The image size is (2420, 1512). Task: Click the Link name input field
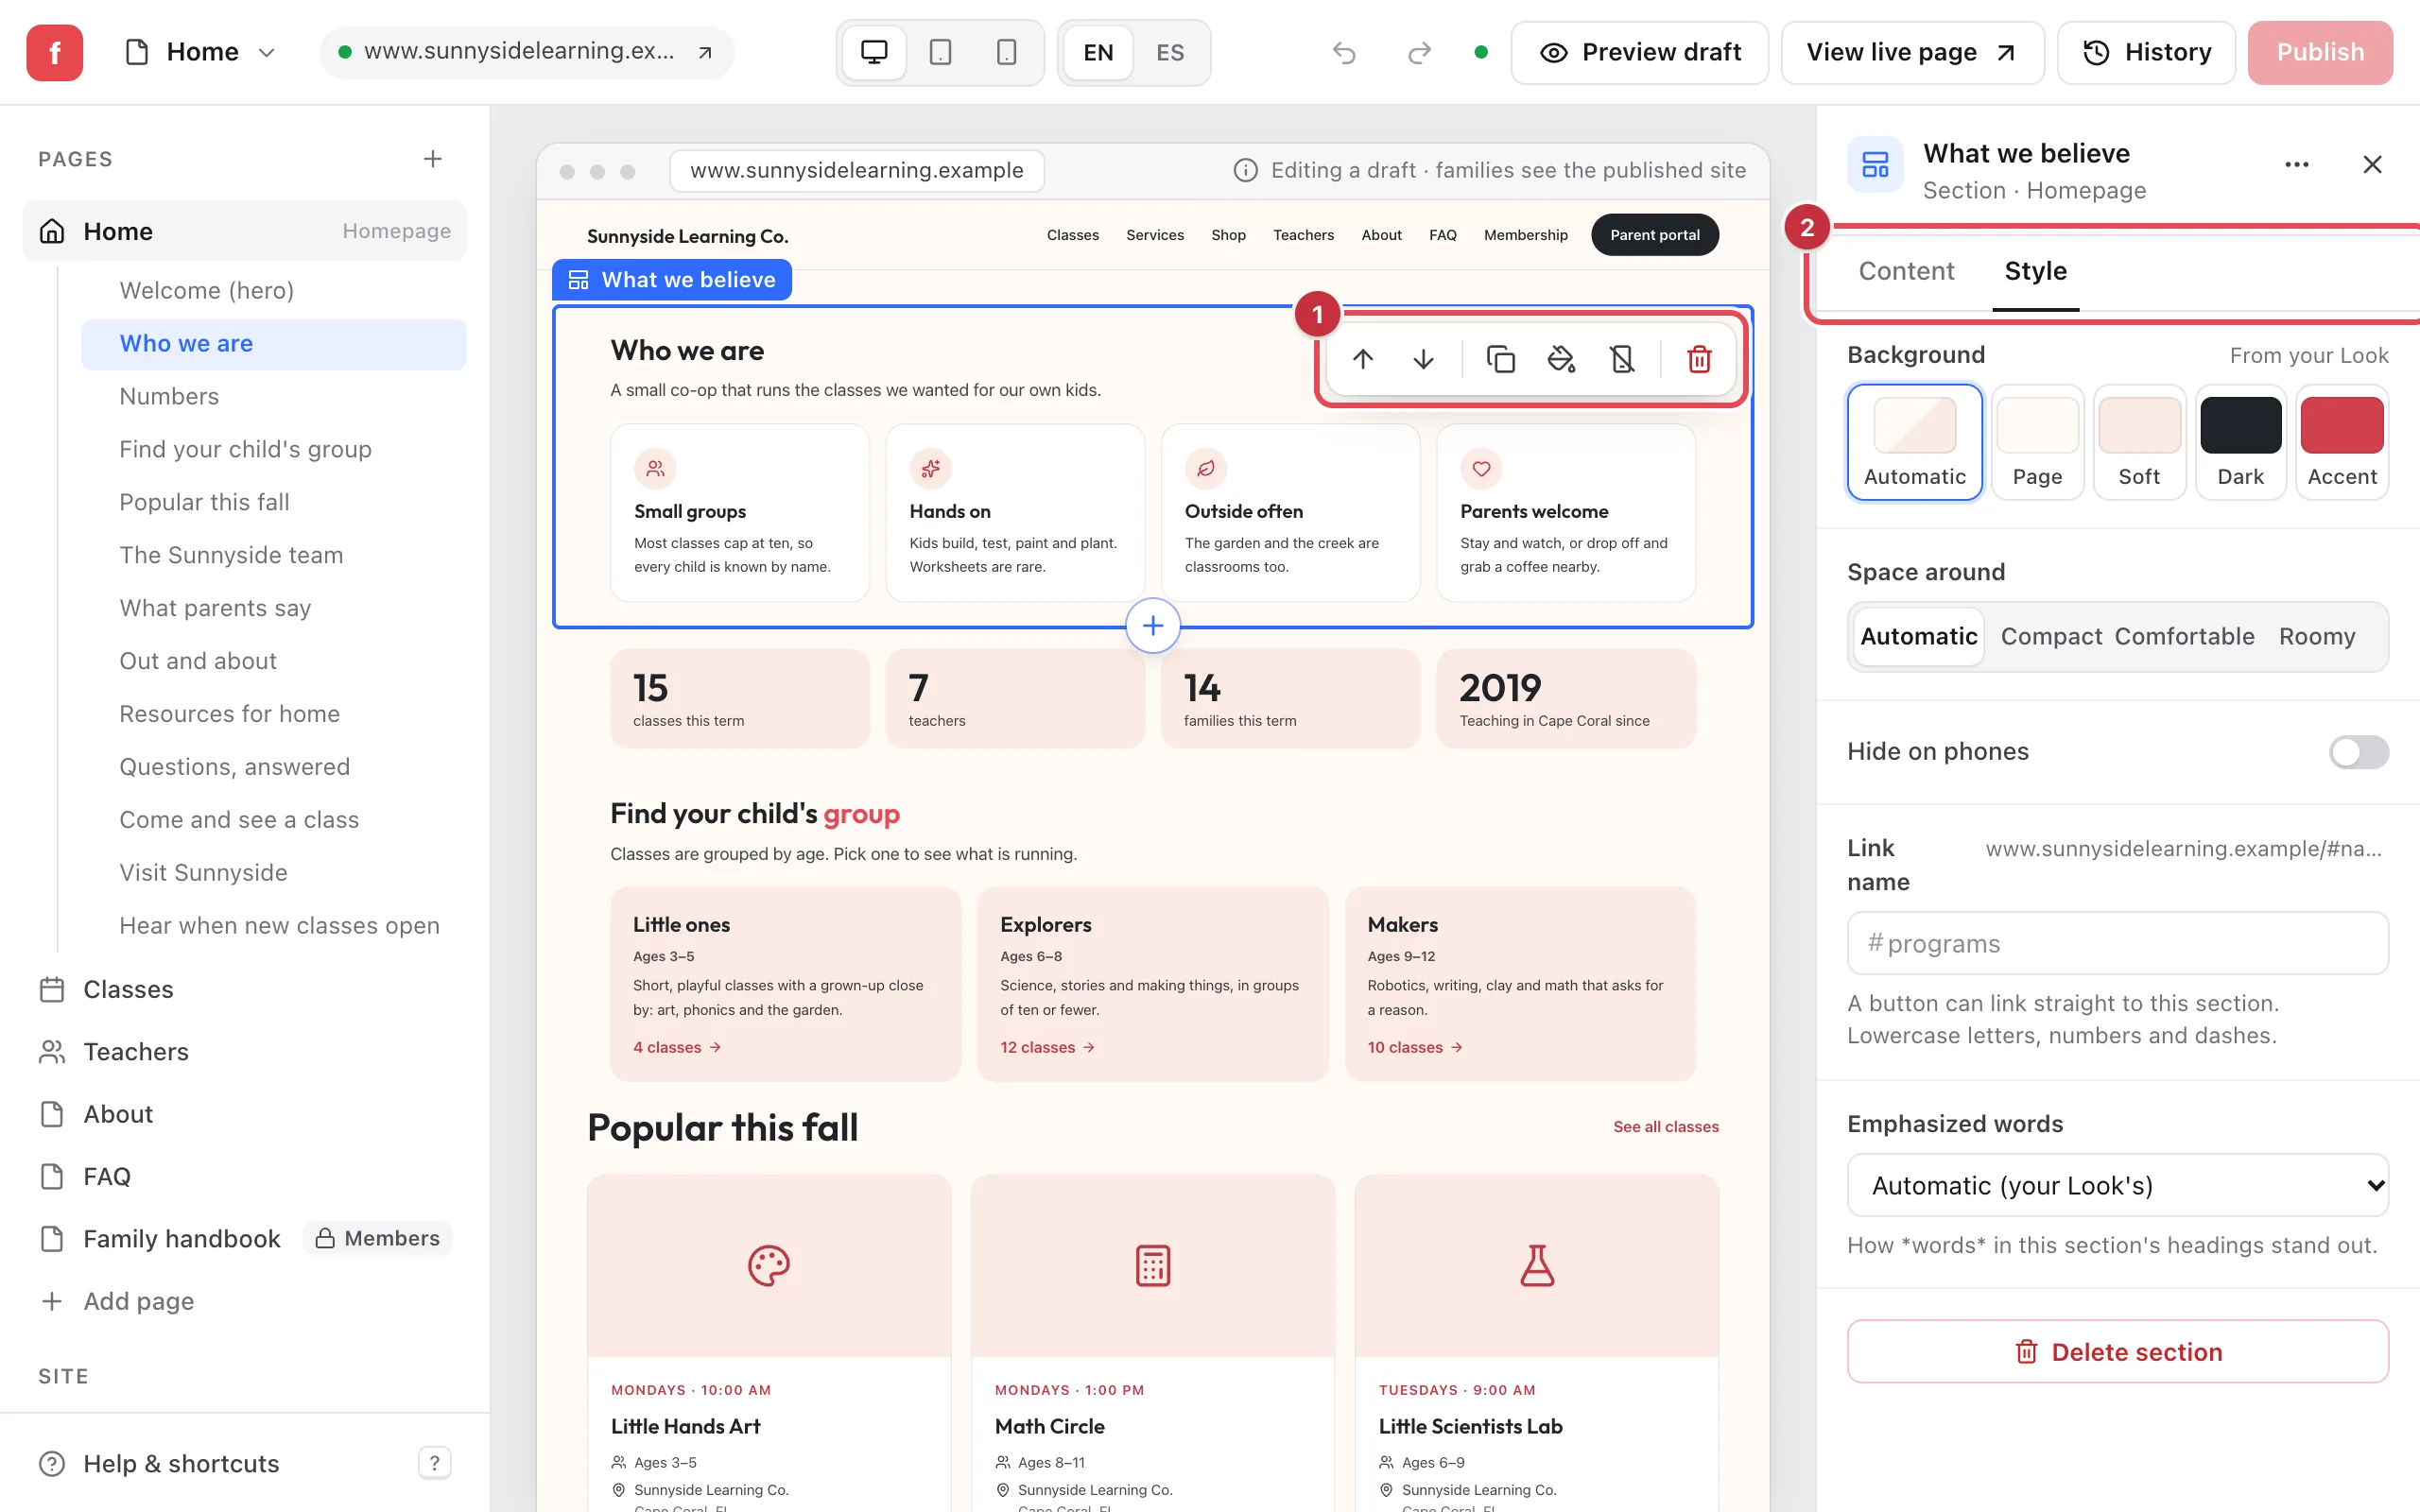2117,943
